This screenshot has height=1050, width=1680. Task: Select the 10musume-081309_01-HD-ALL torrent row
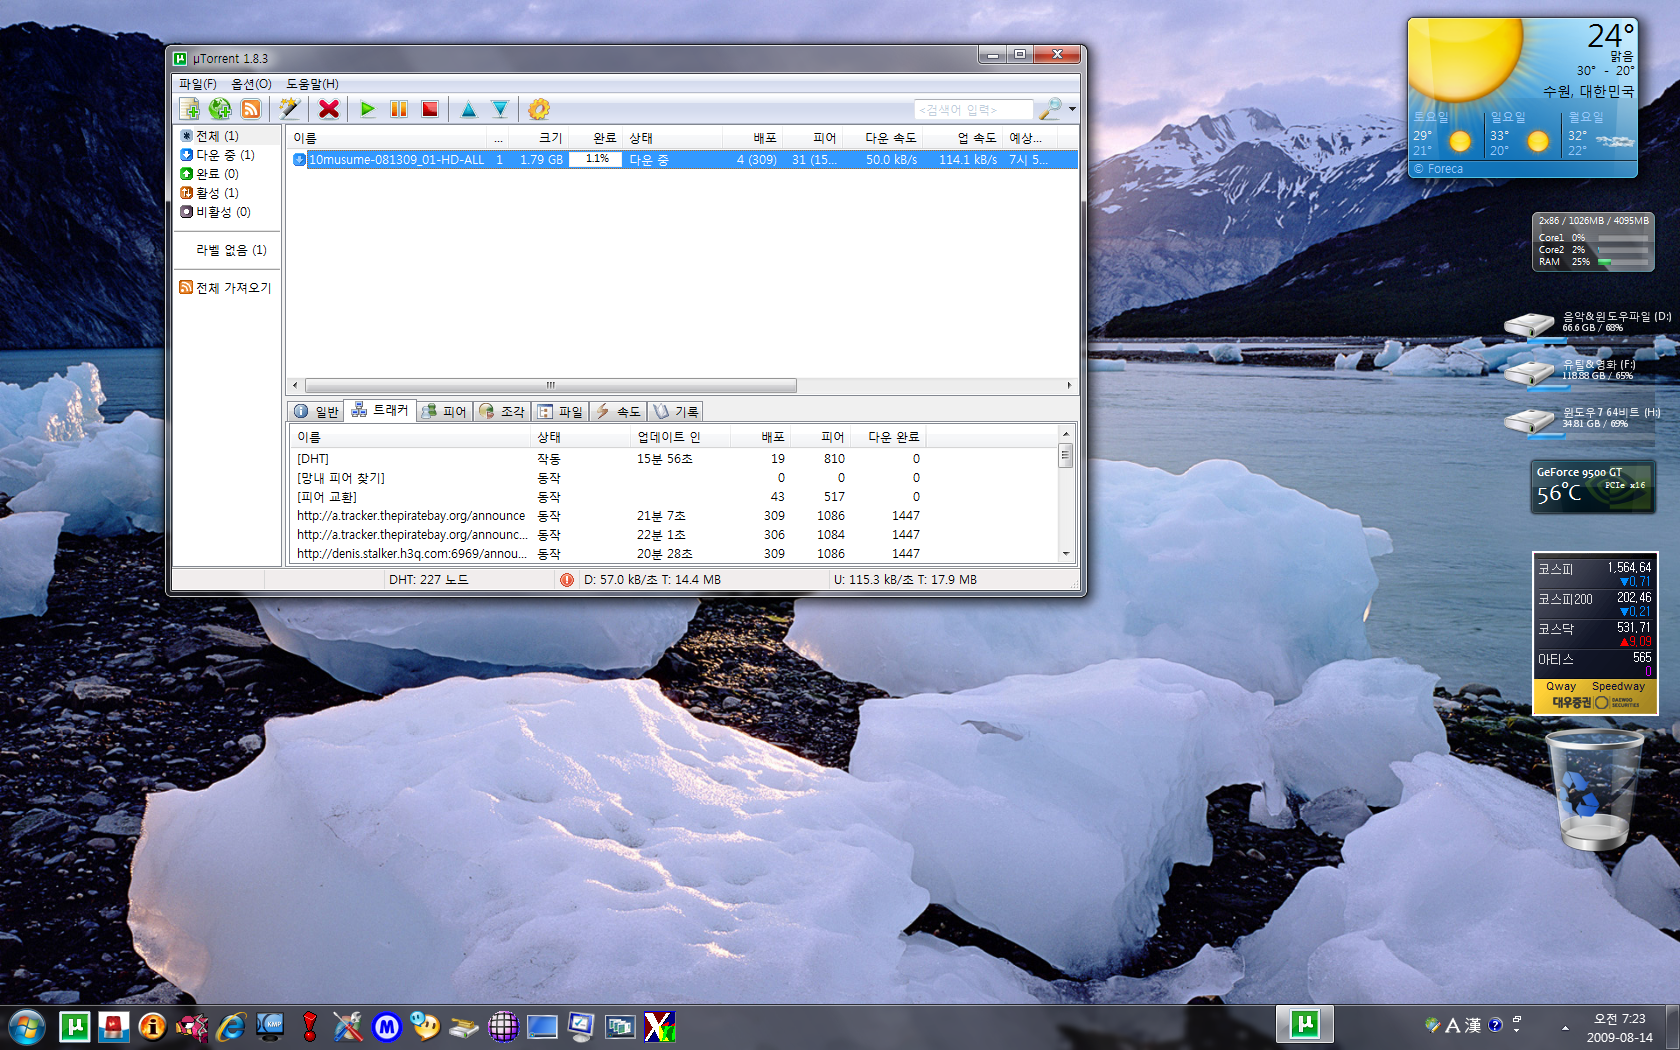683,159
